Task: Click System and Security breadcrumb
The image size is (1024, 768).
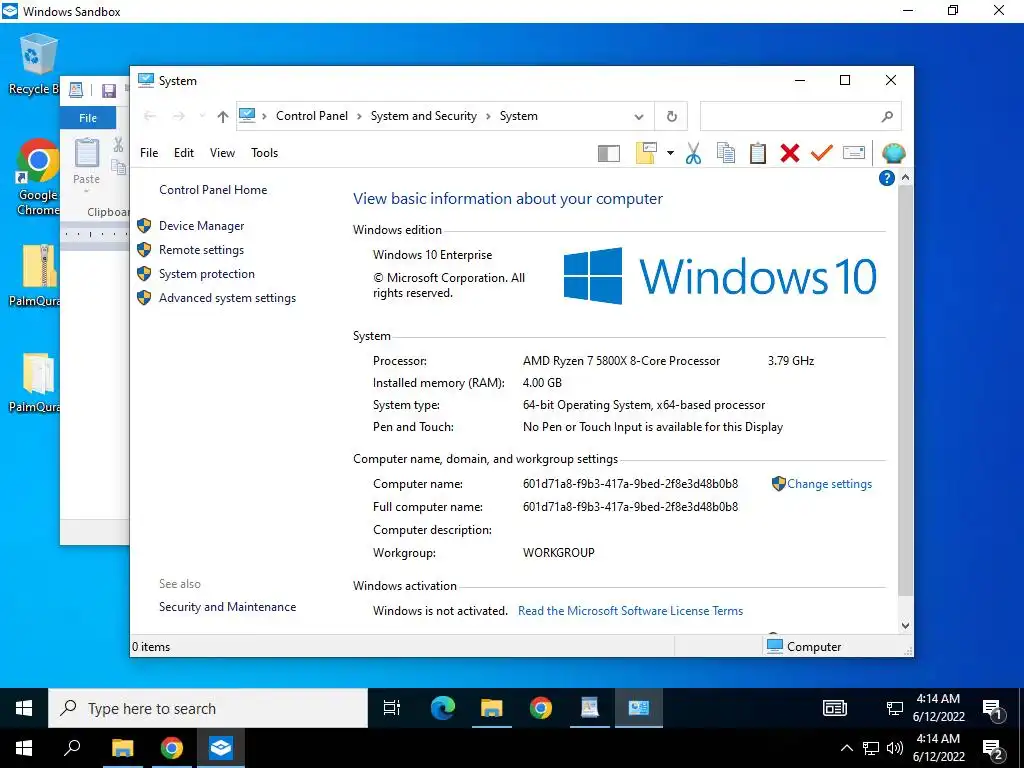Action: tap(424, 116)
